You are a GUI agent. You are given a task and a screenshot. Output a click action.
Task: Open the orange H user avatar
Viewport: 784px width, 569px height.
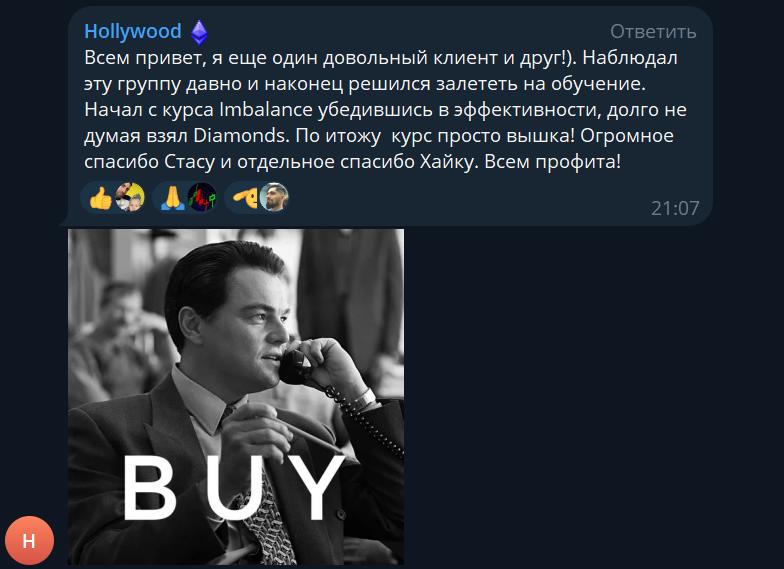29,540
